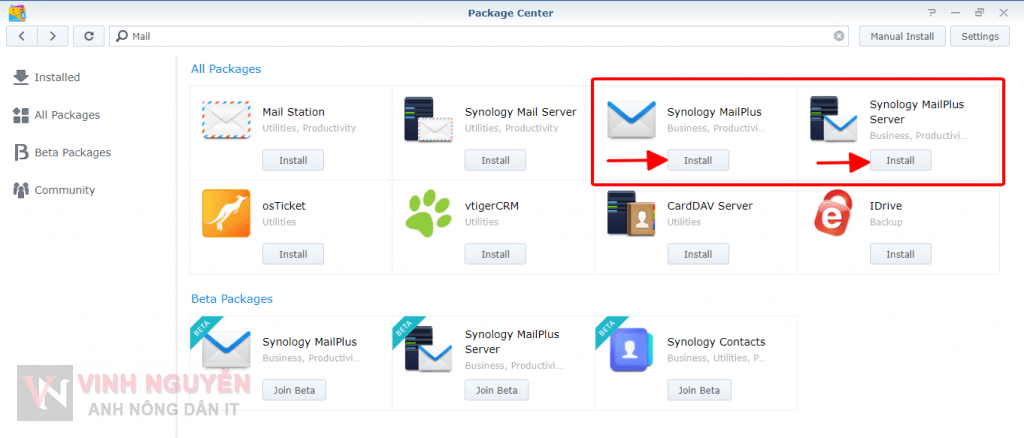The width and height of the screenshot is (1024, 438).
Task: Open the Installed section in sidebar
Action: point(57,77)
